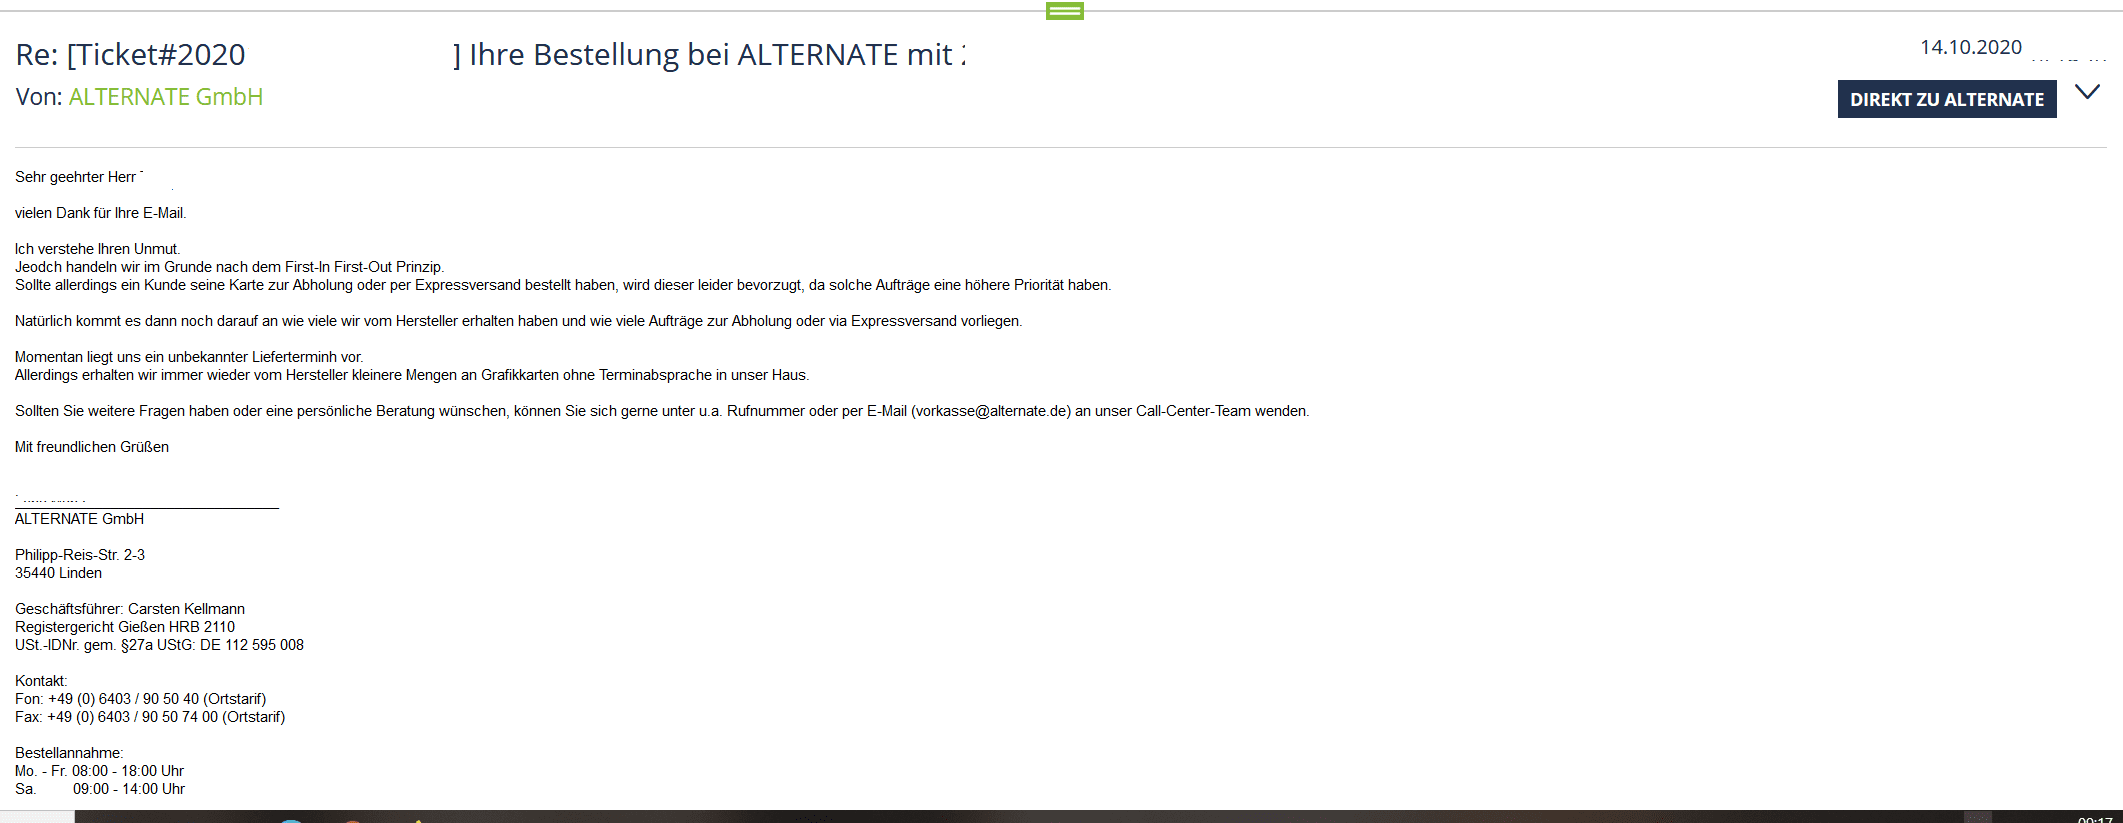2123x823 pixels.
Task: Expand the chevron beside DIREKT ZU ALTERNATE
Action: (2087, 92)
